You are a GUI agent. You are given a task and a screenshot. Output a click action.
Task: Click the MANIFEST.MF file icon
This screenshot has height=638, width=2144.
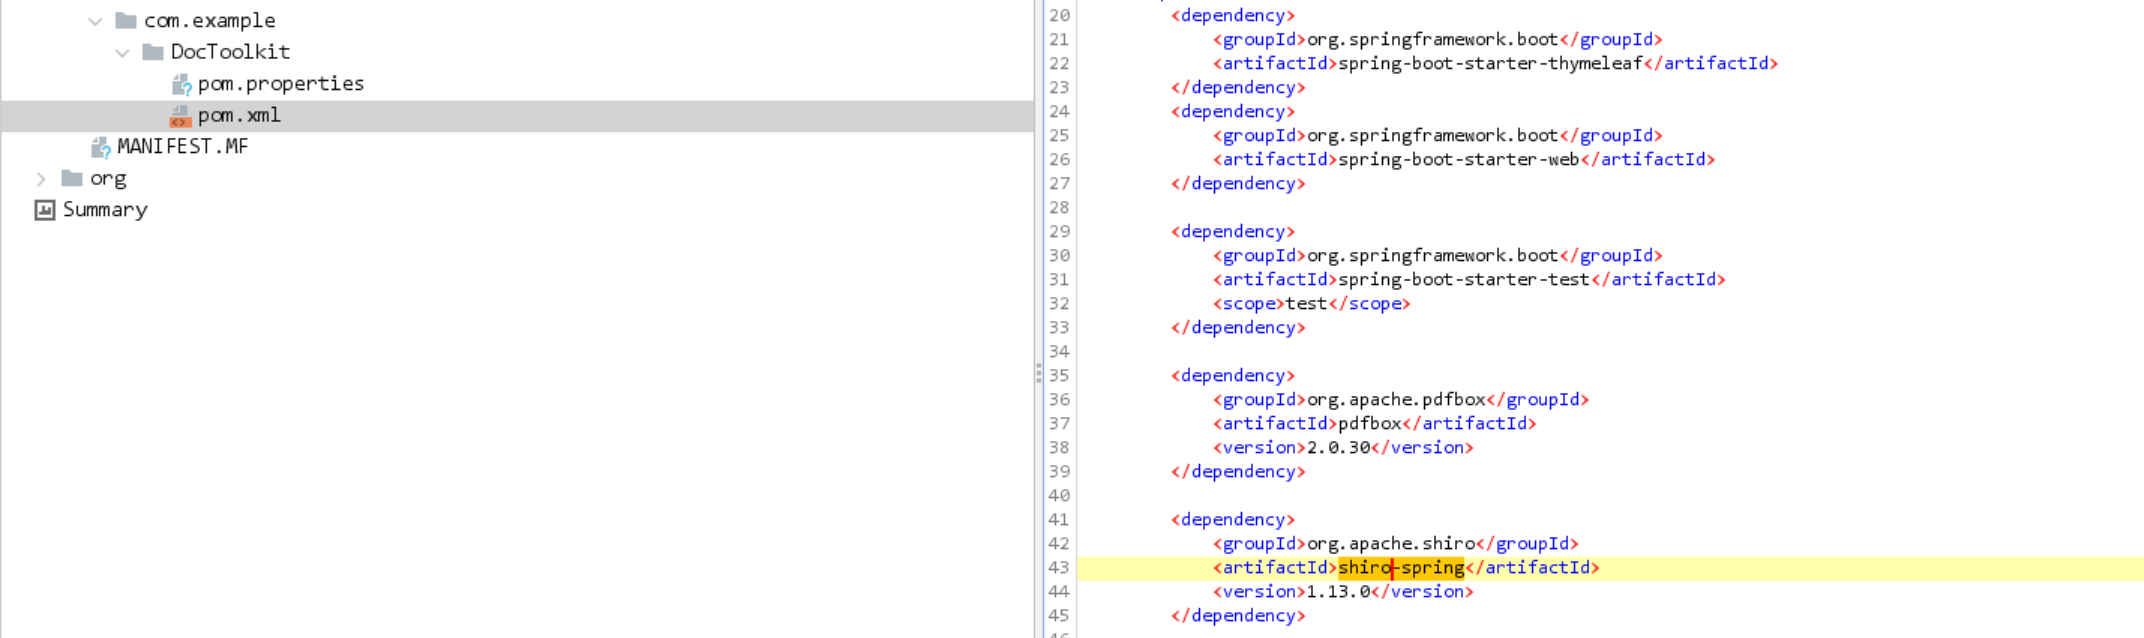click(x=100, y=148)
